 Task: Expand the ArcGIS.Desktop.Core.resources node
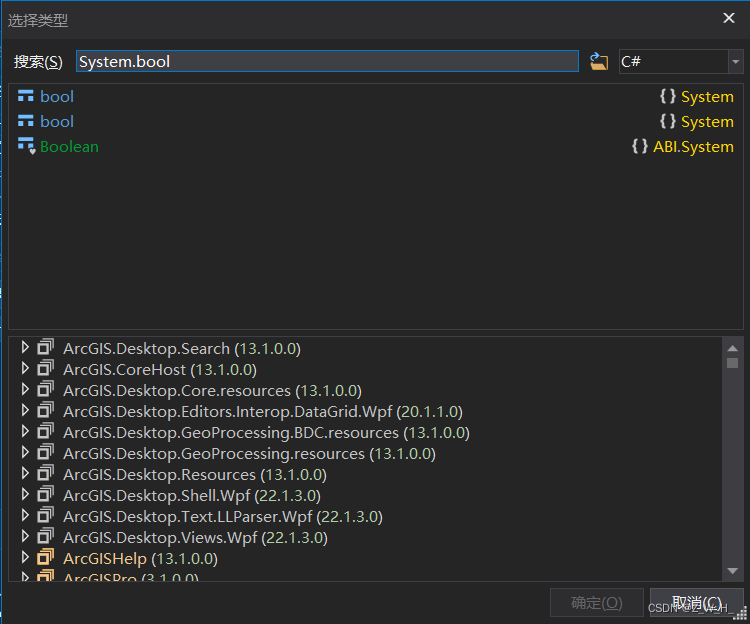point(25,389)
